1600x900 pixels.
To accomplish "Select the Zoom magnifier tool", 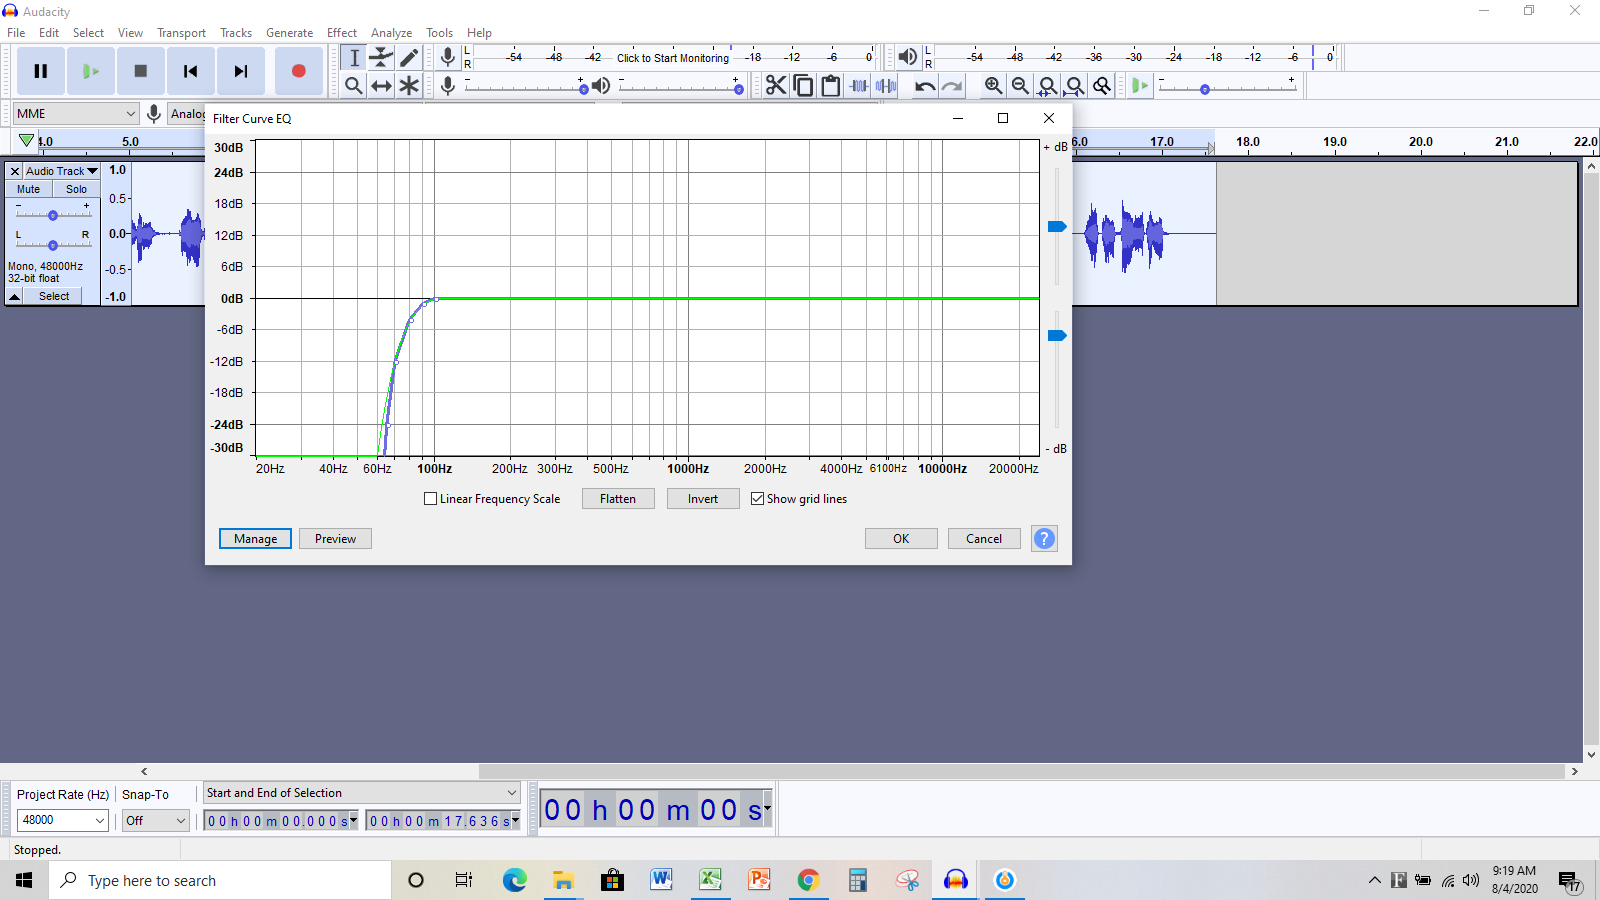I will coord(354,86).
